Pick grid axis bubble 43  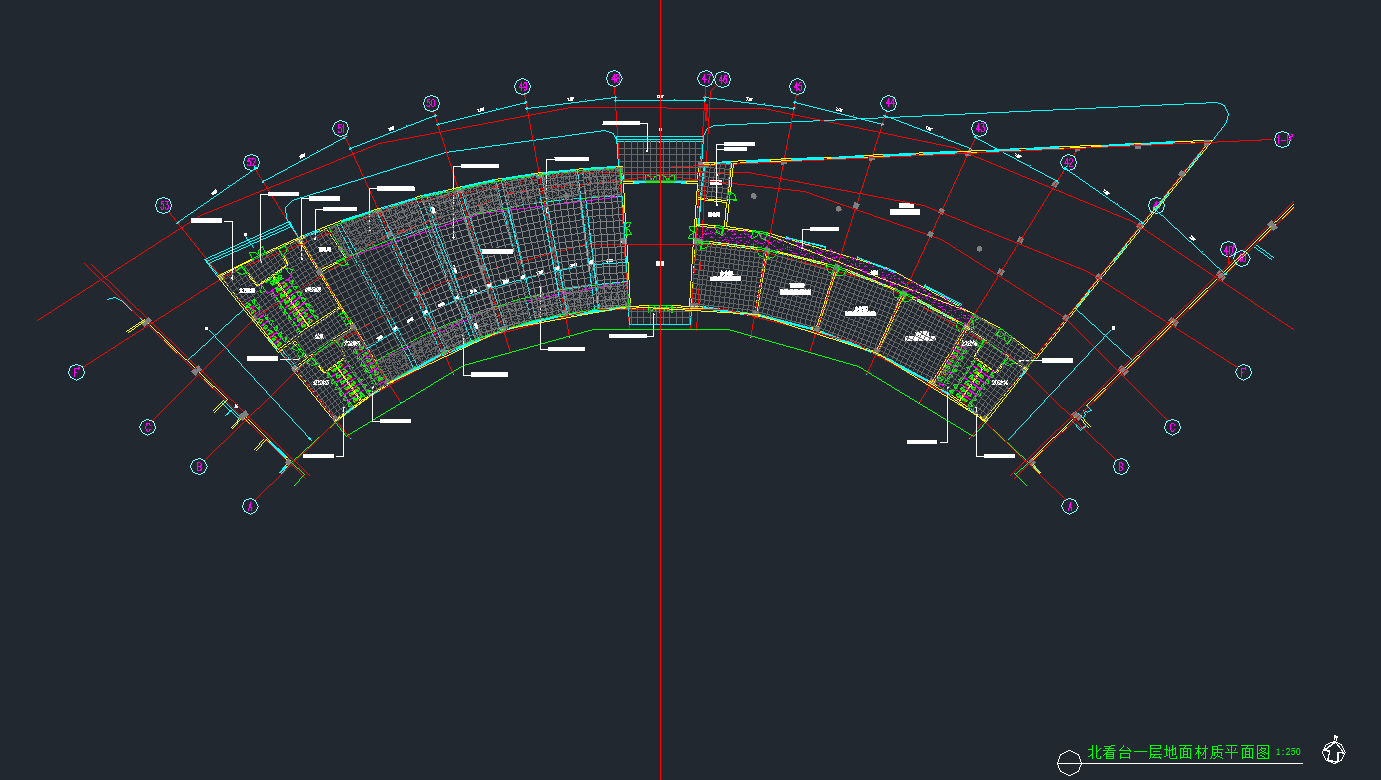coord(980,128)
